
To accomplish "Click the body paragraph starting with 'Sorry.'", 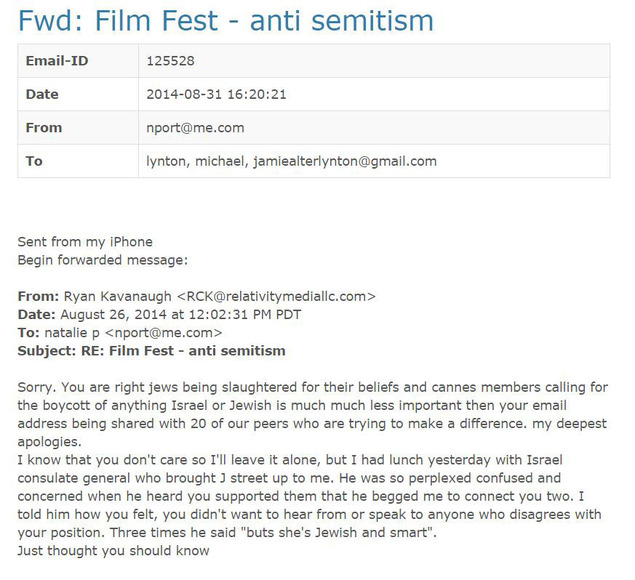I will [x=313, y=414].
